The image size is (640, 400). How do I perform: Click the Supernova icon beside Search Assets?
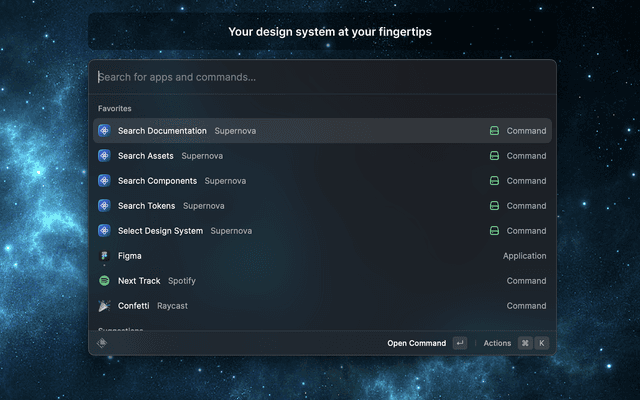[x=104, y=156]
